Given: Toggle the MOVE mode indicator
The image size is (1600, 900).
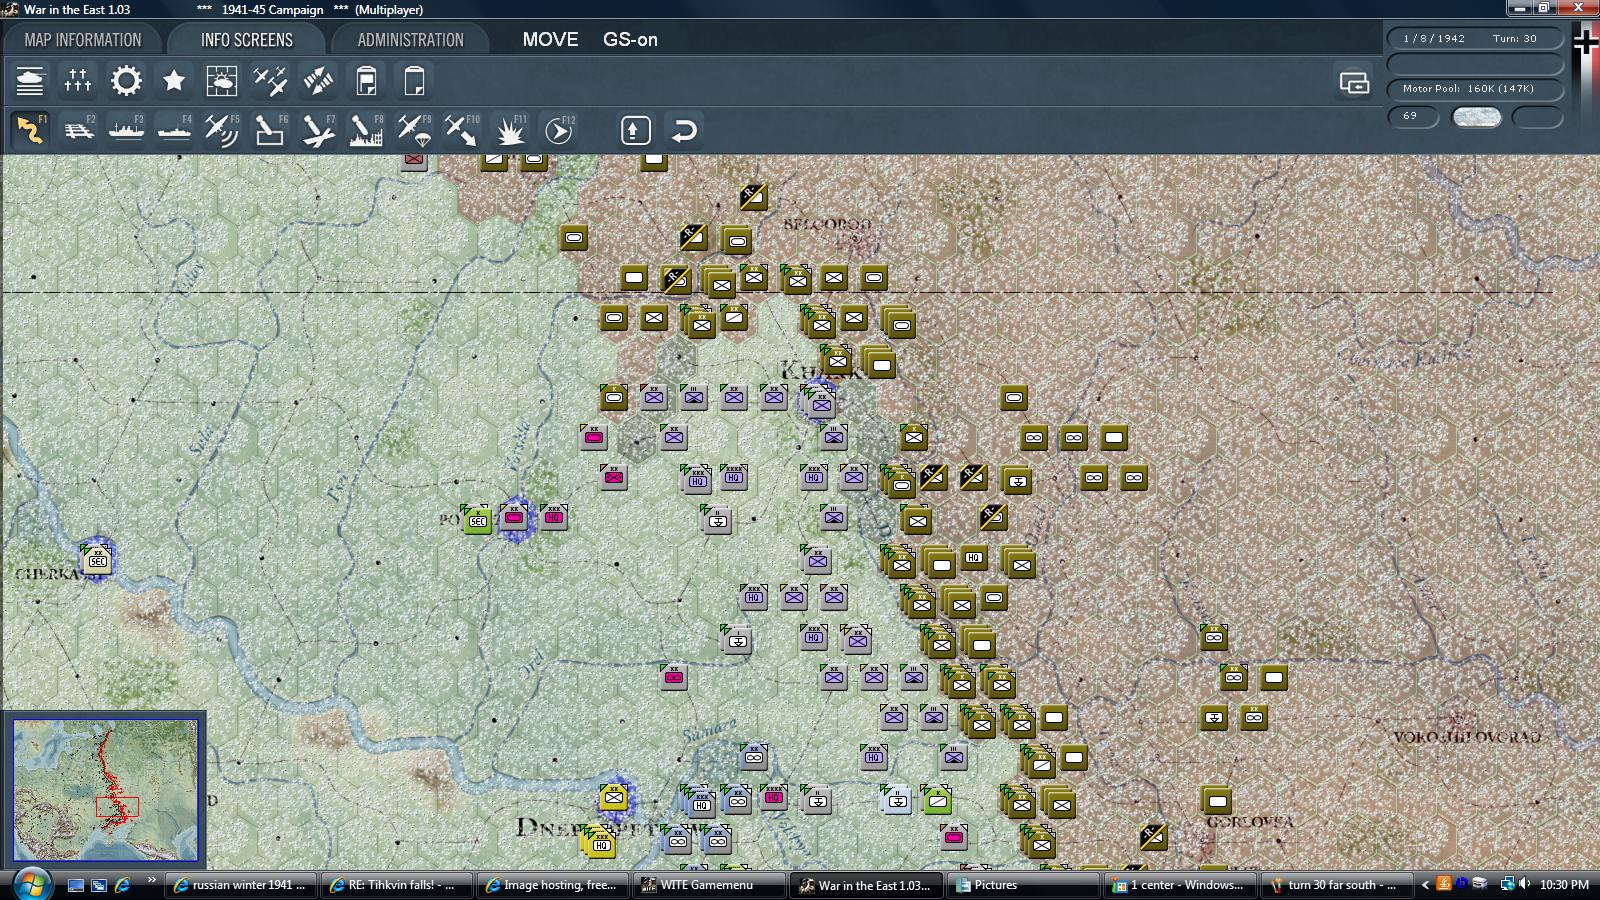Looking at the screenshot, I should (550, 40).
